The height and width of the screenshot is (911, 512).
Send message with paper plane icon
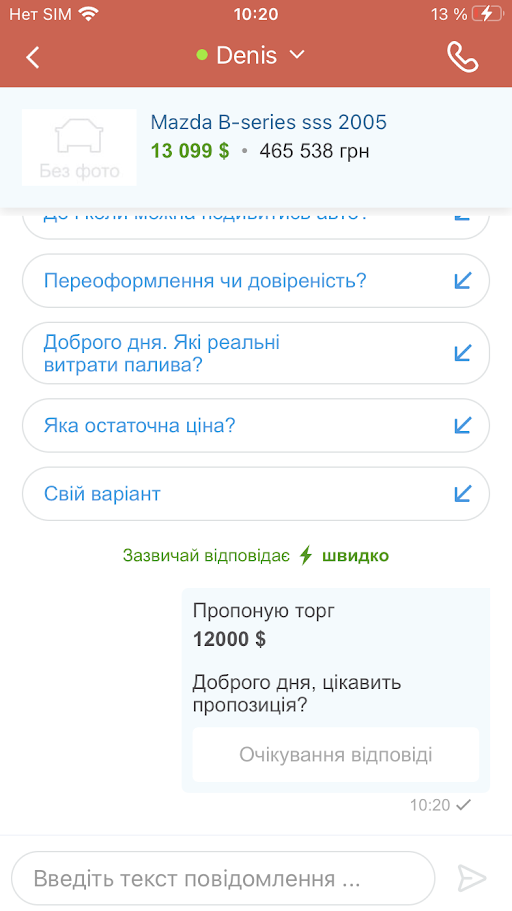471,878
